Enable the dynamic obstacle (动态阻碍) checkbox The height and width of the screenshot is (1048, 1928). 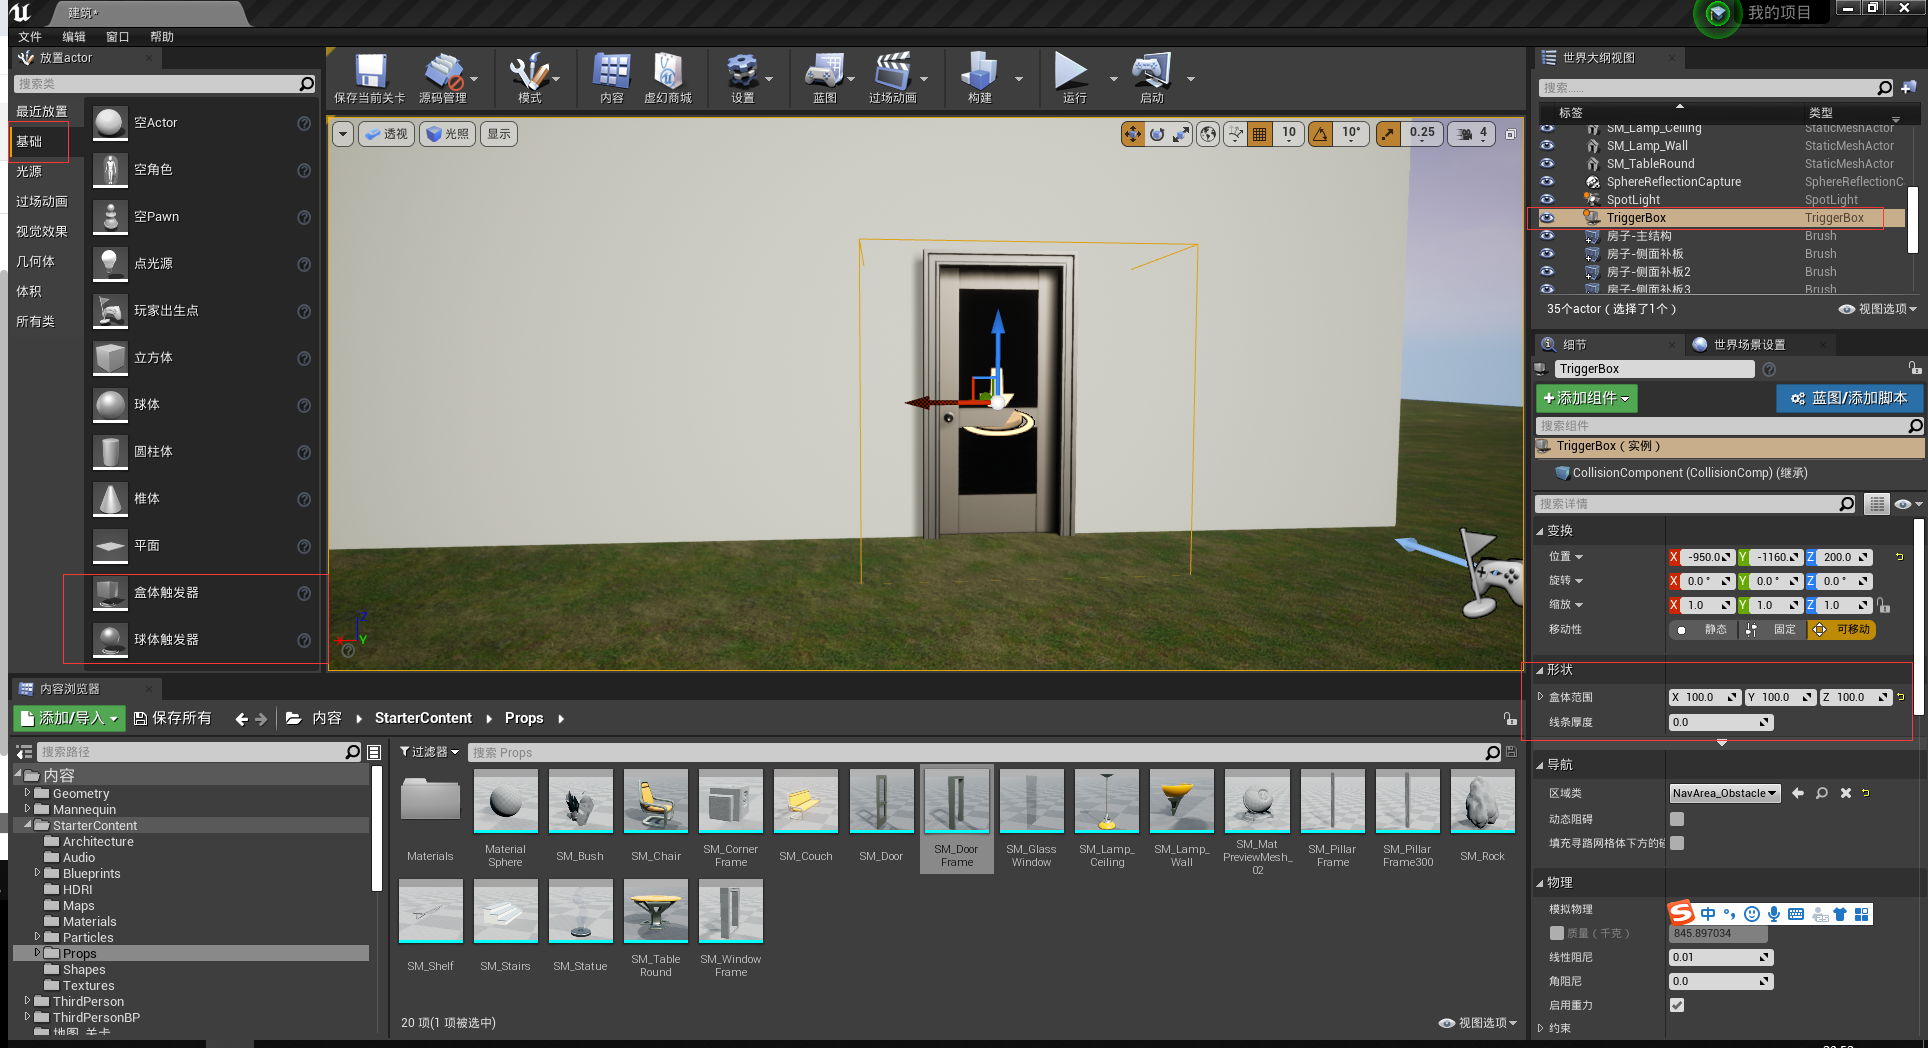point(1677,819)
